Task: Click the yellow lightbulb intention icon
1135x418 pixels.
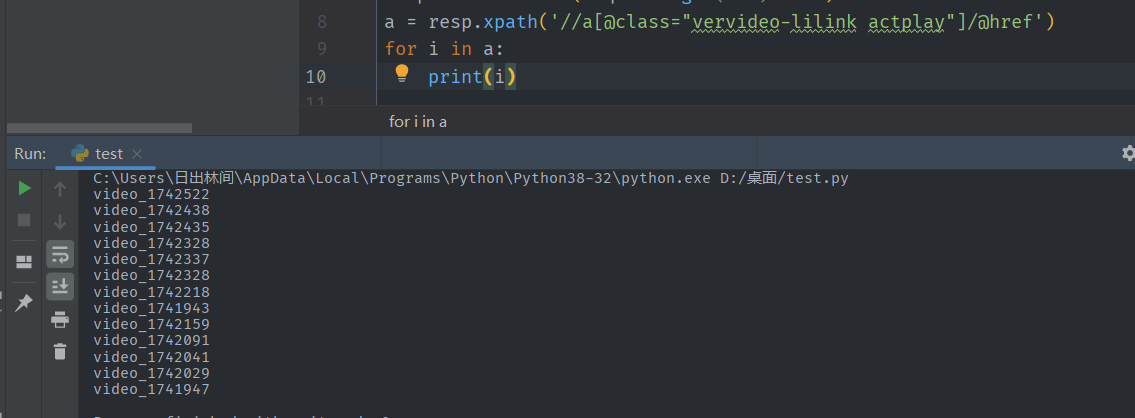Action: pos(402,73)
